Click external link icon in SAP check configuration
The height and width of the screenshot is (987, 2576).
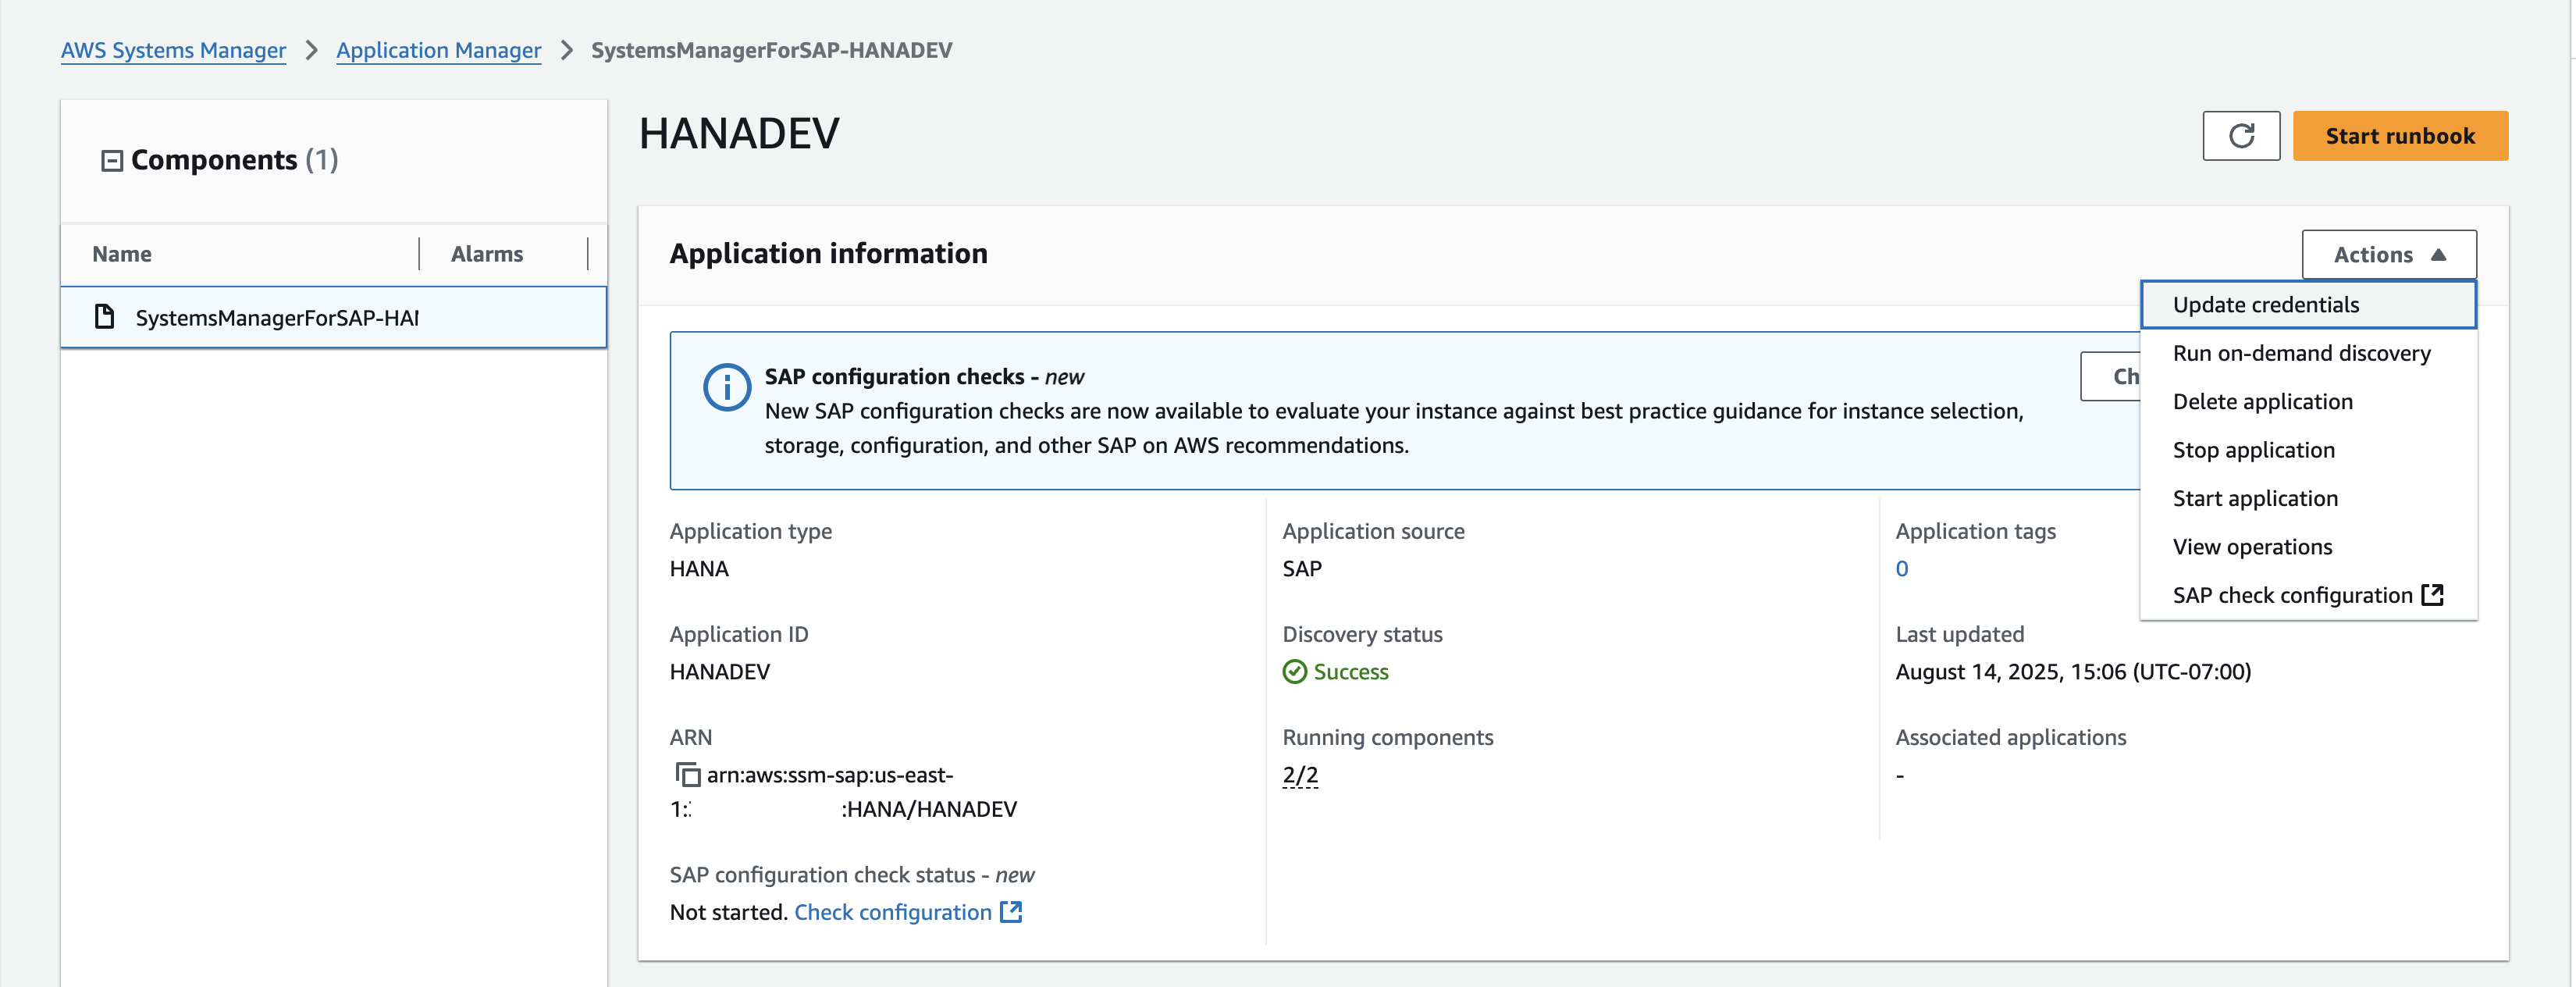(x=2432, y=595)
